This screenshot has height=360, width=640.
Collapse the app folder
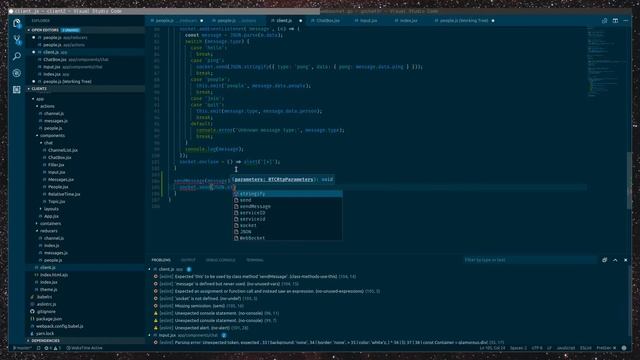pos(33,99)
